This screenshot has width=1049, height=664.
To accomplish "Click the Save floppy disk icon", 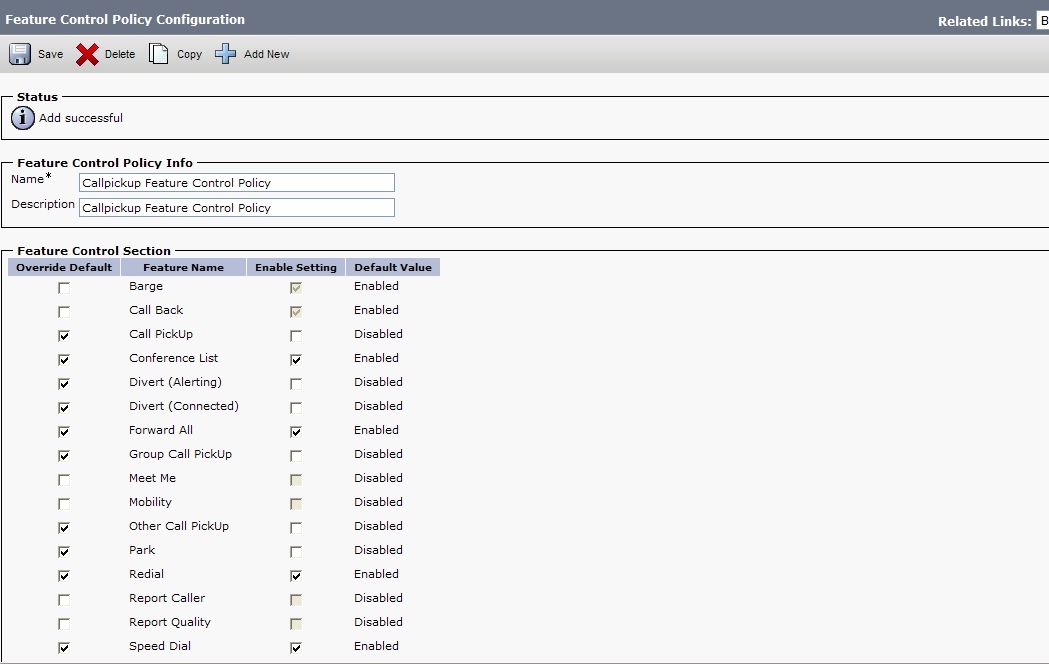I will [x=20, y=54].
